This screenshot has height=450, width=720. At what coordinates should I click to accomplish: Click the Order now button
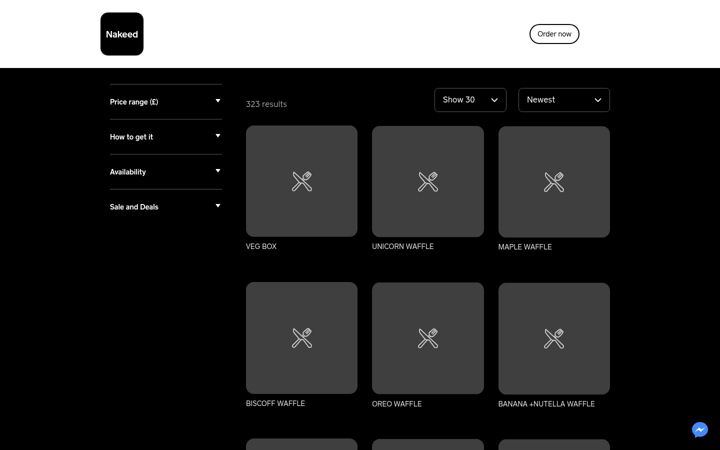click(x=554, y=34)
